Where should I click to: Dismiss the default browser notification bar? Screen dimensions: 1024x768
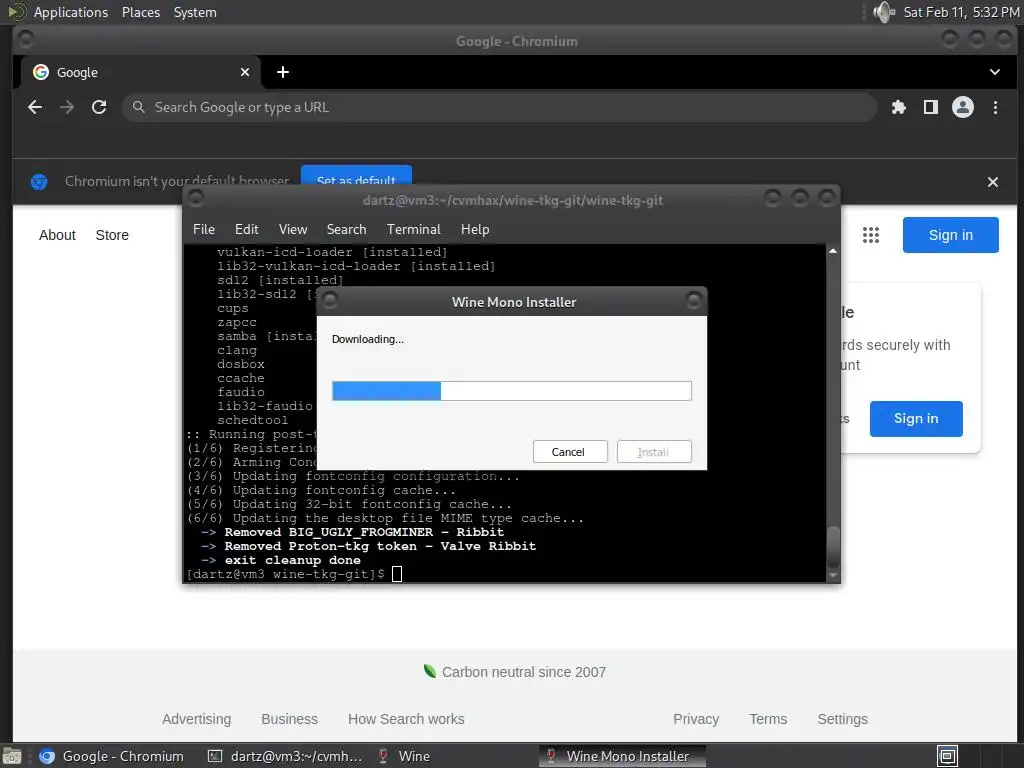993,182
